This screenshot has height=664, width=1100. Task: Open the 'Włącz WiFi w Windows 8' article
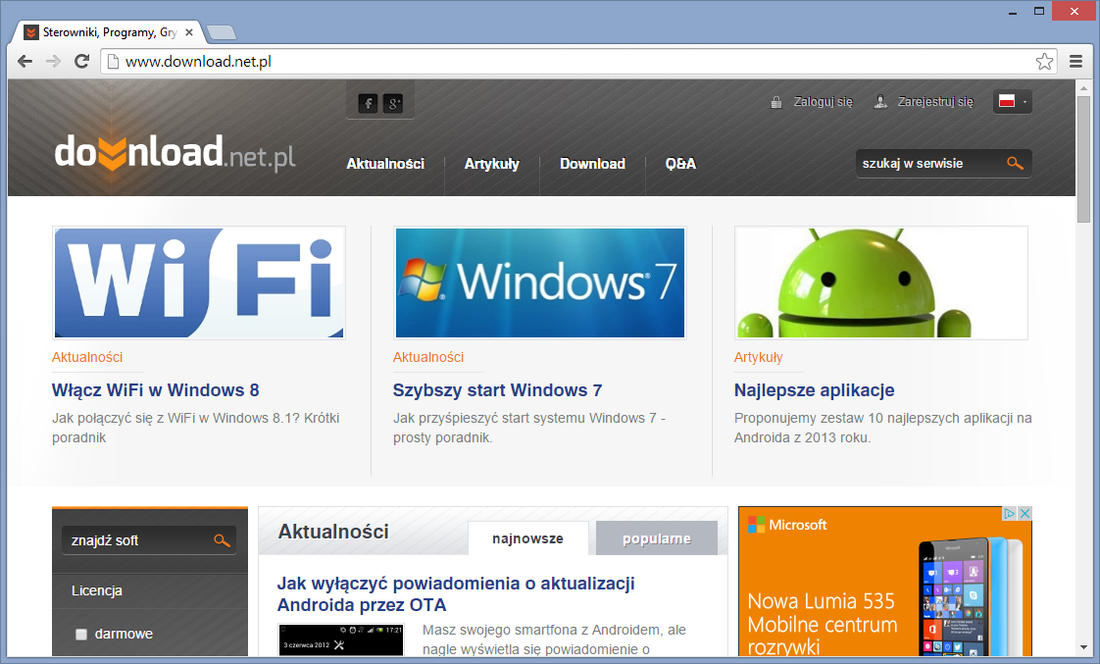coord(156,390)
